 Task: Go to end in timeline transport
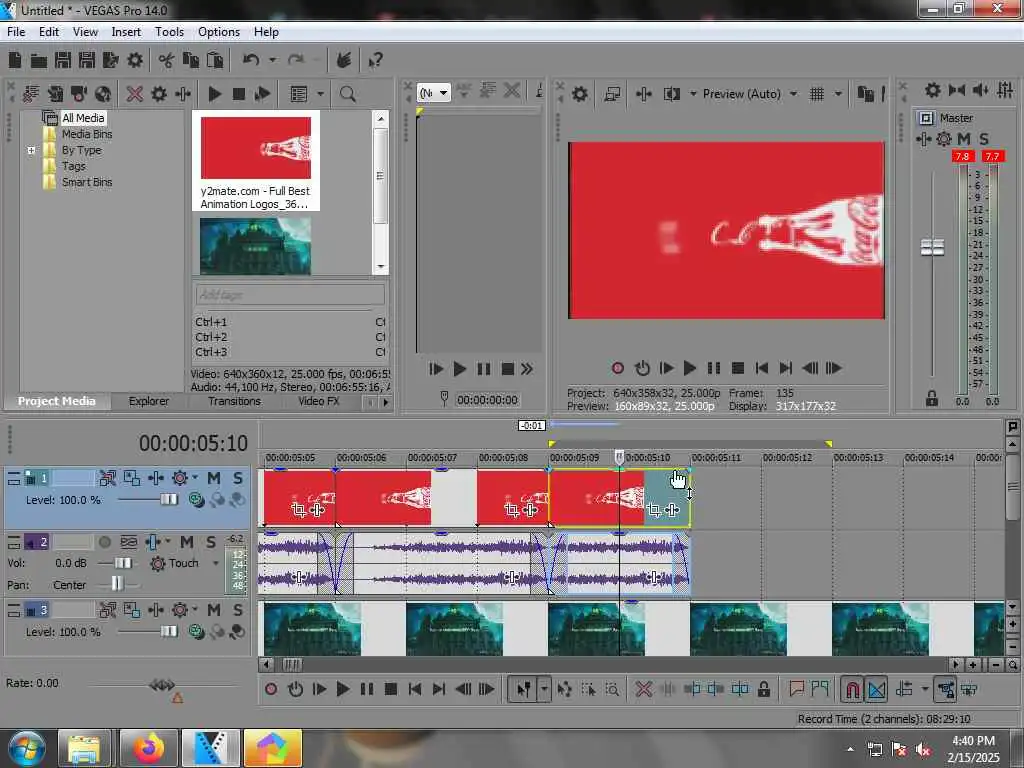tap(439, 689)
